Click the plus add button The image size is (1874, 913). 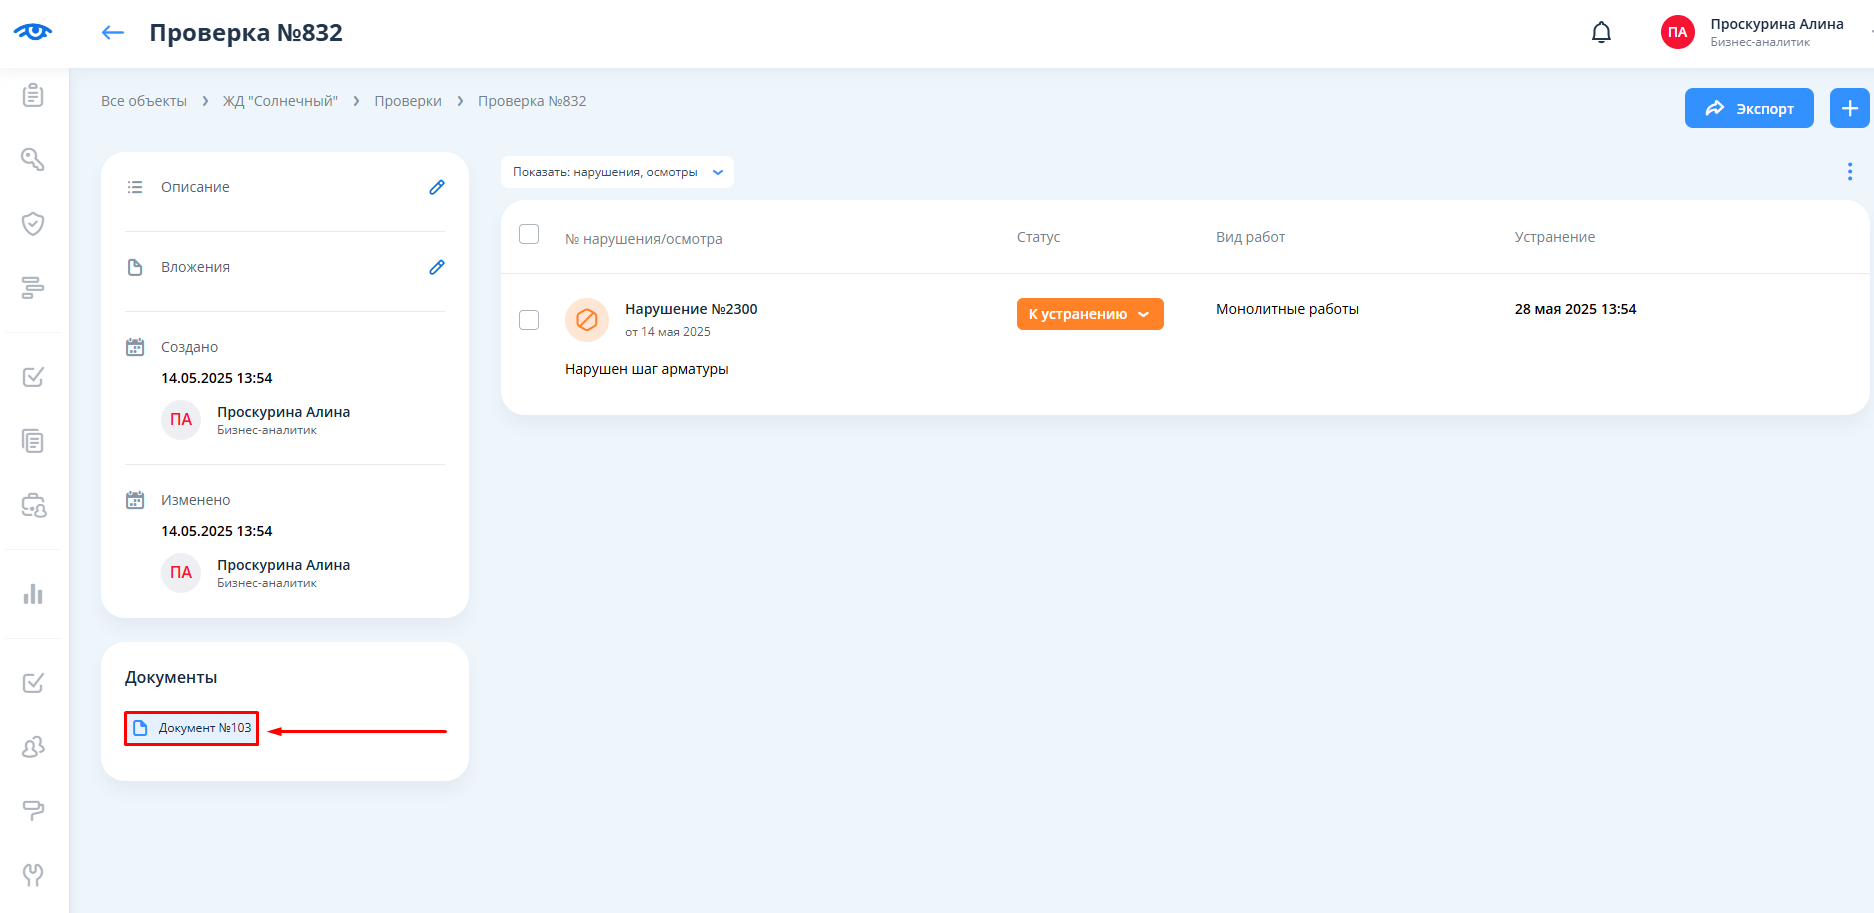click(1849, 108)
